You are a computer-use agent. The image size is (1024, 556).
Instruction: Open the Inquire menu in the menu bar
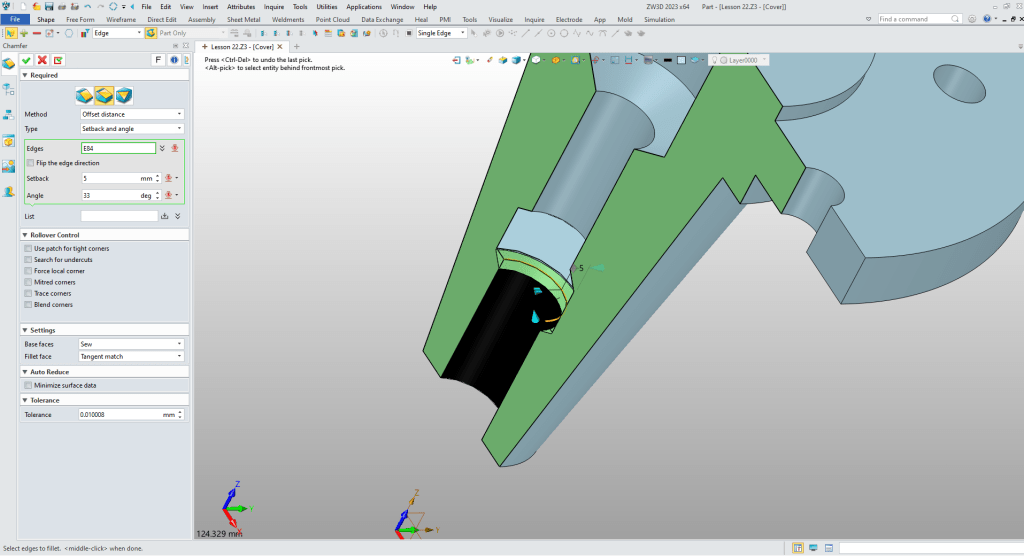point(274,6)
